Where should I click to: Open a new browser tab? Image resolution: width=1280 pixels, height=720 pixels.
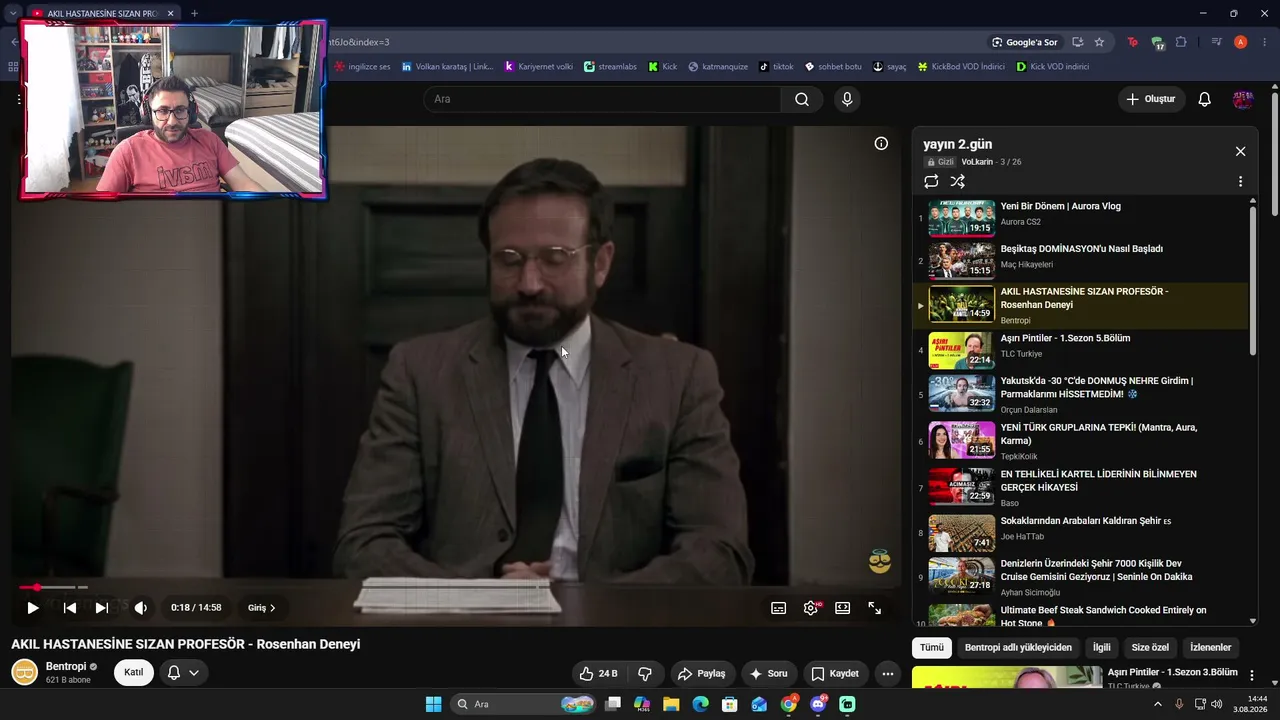(194, 13)
